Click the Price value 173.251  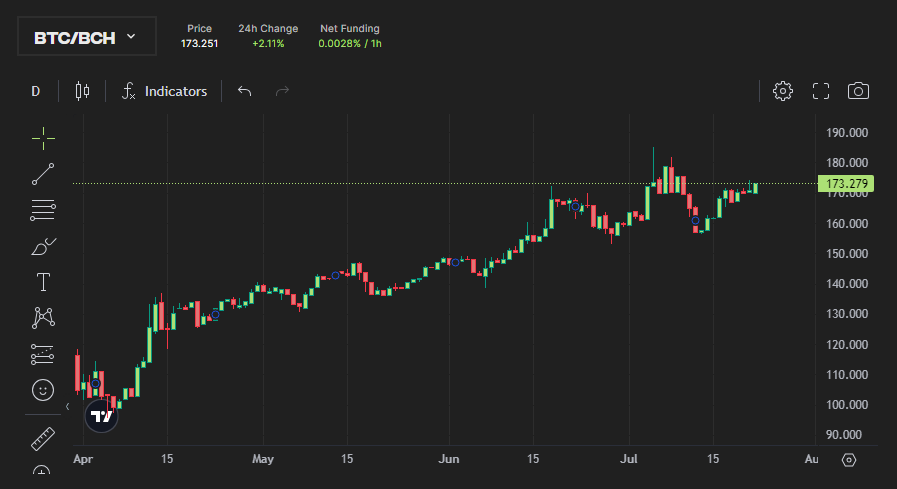tap(199, 43)
